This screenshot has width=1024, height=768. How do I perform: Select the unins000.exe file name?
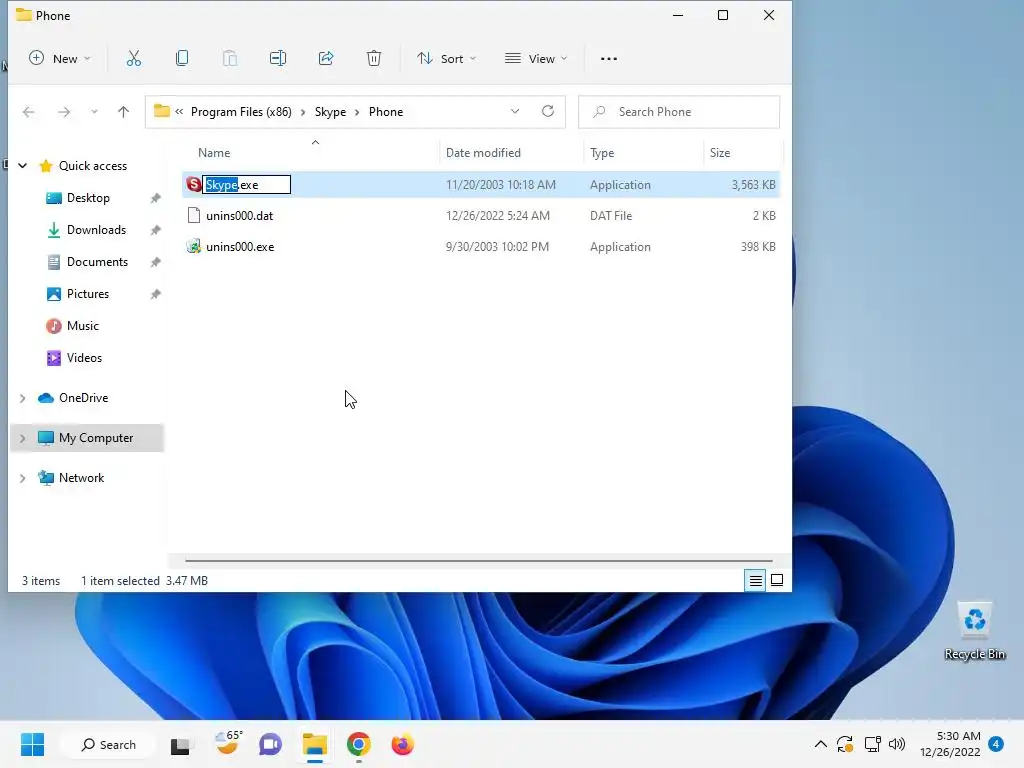pos(240,247)
